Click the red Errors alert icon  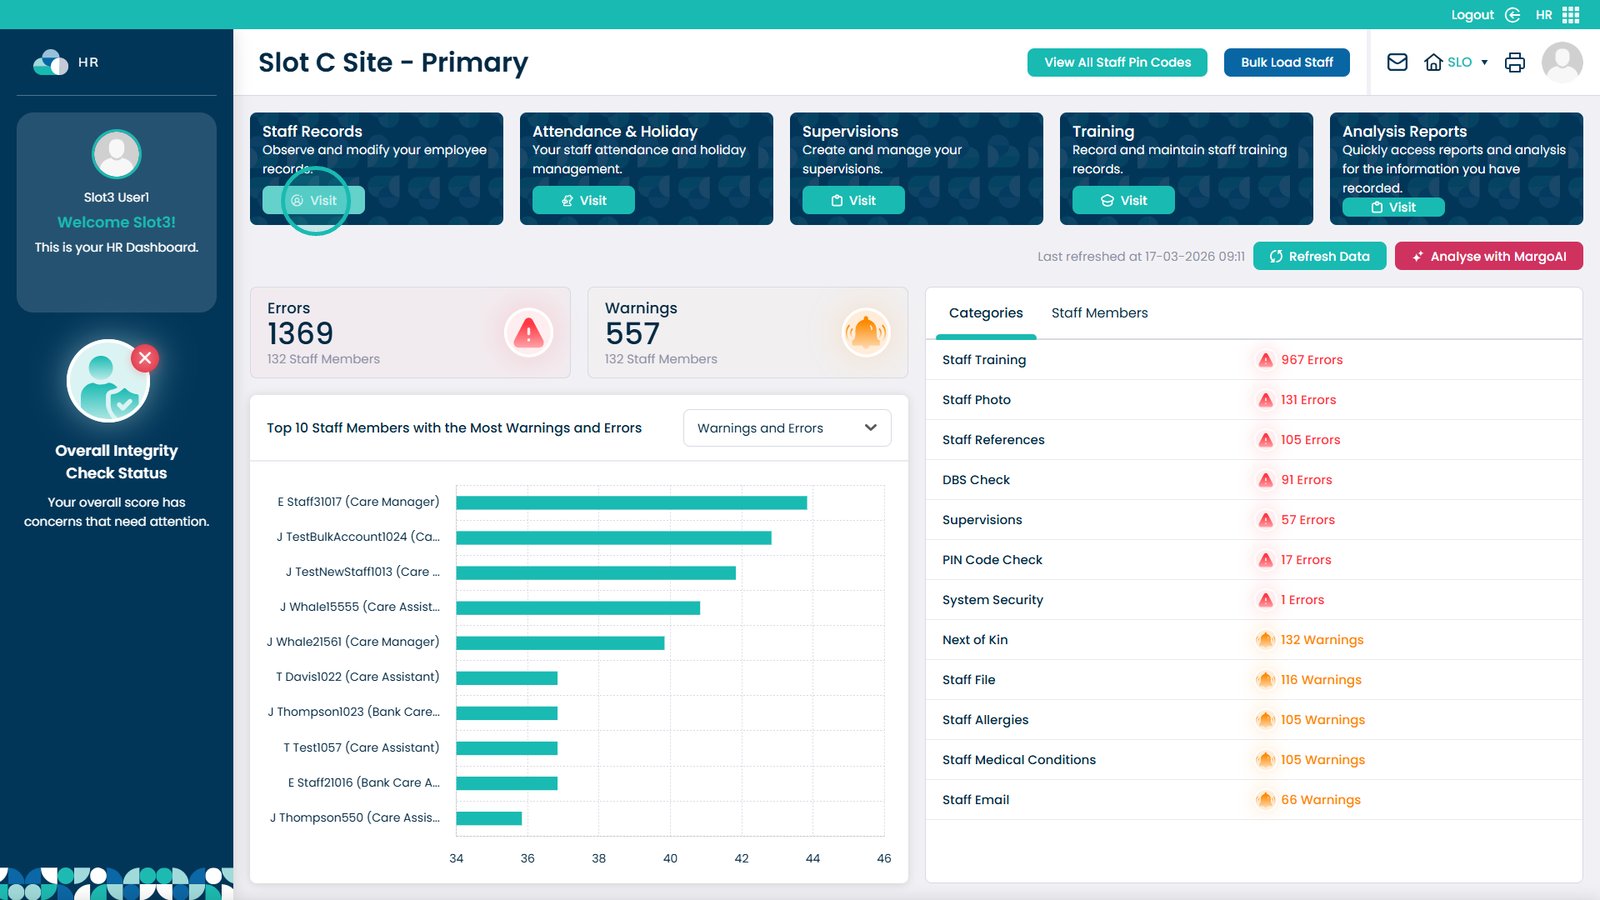[x=528, y=333]
